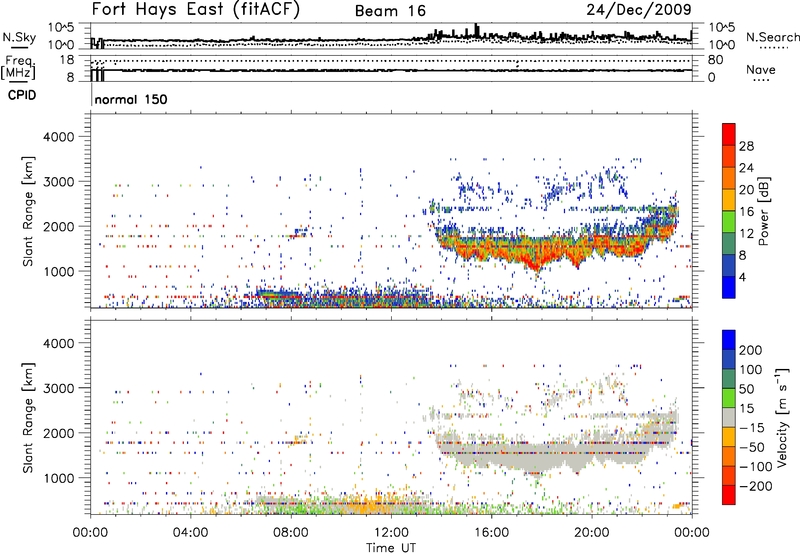Select the "N.Search" legend label
Image resolution: width=800 pixels, height=554 pixels.
pos(772,37)
